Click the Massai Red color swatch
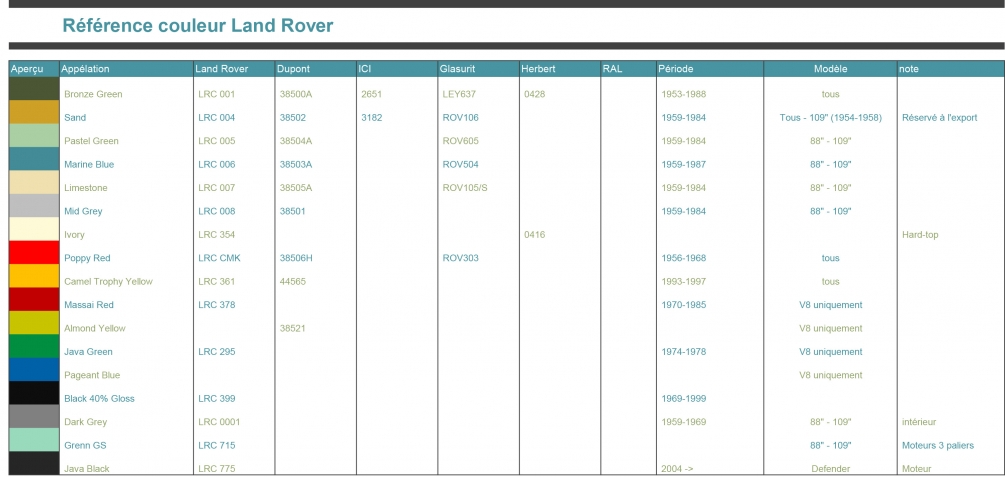Screen dimensions: 1005x477 [x=34, y=299]
